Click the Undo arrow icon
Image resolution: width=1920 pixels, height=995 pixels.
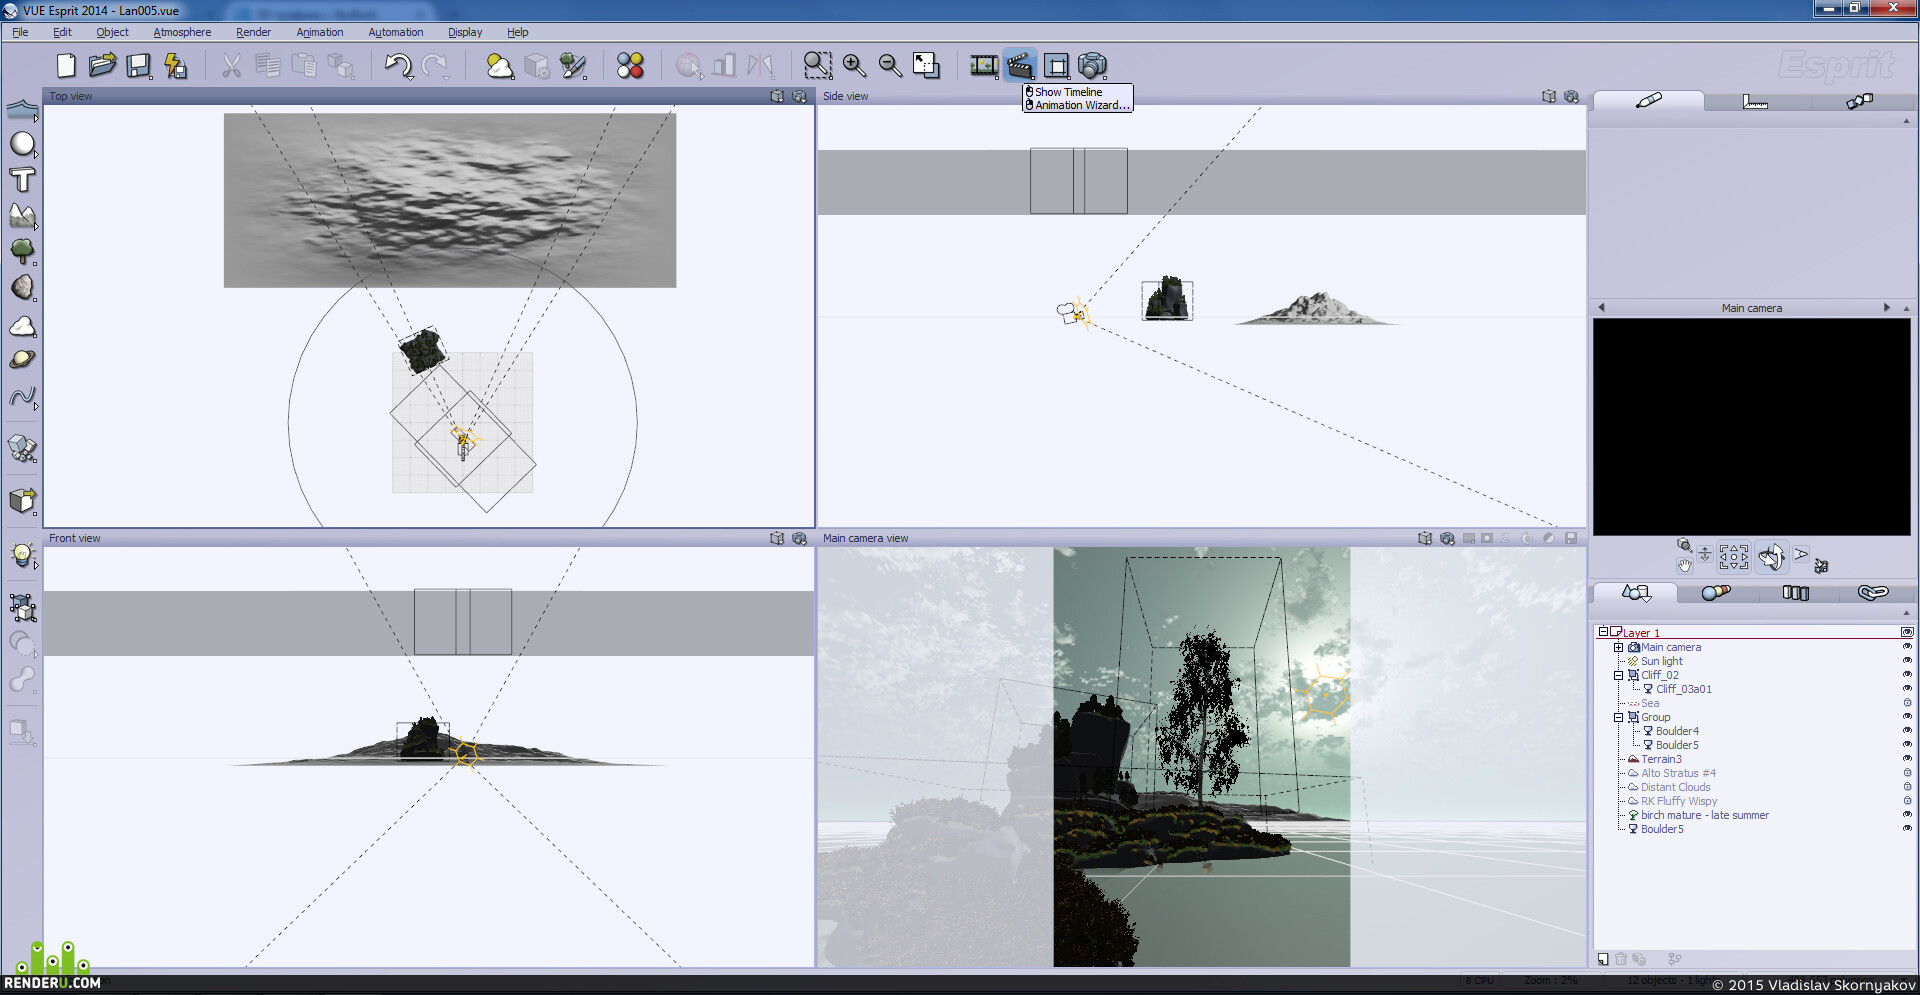398,66
